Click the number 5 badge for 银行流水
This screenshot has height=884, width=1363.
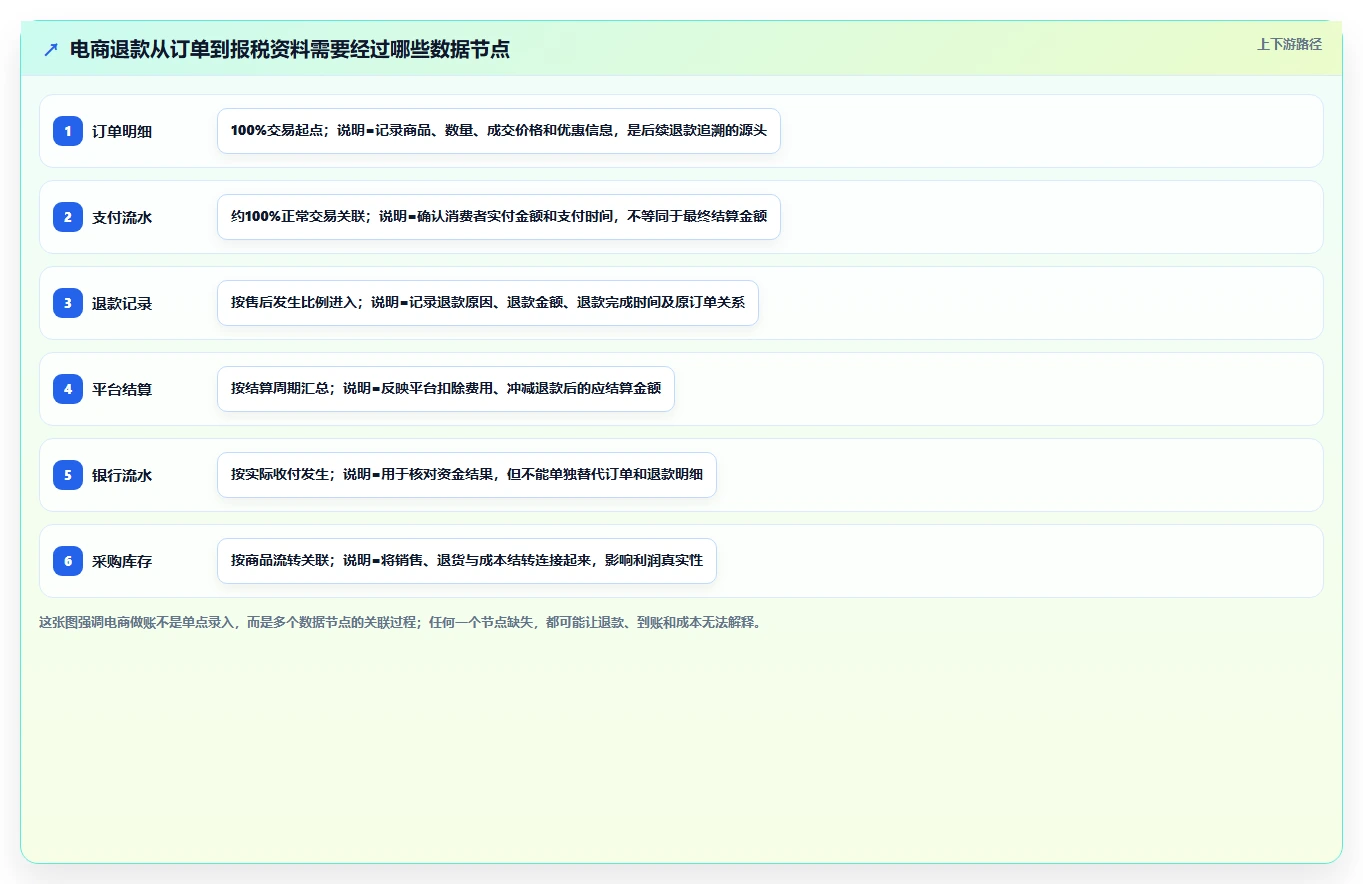[68, 474]
